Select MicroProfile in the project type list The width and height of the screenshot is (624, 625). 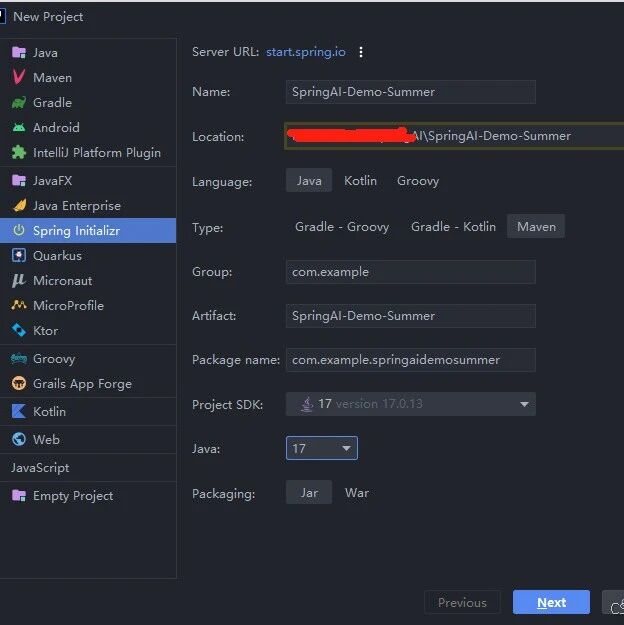(88, 306)
